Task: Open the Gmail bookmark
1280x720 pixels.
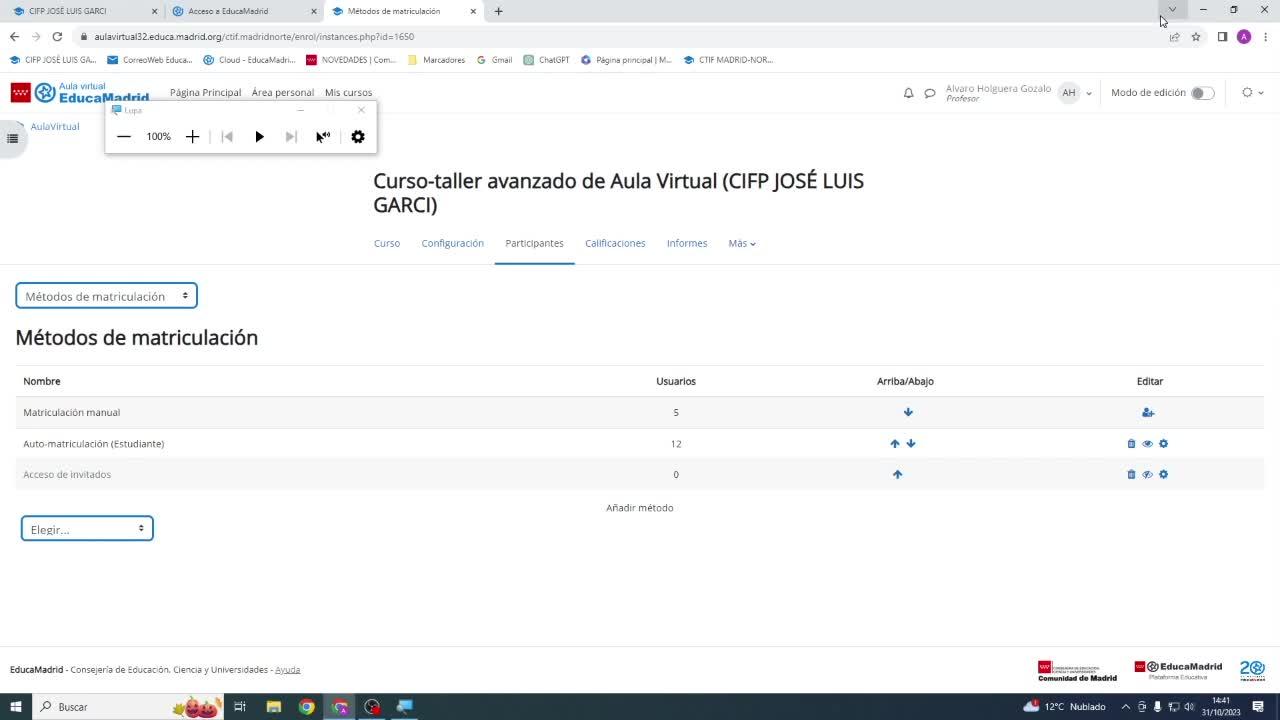Action: [494, 60]
